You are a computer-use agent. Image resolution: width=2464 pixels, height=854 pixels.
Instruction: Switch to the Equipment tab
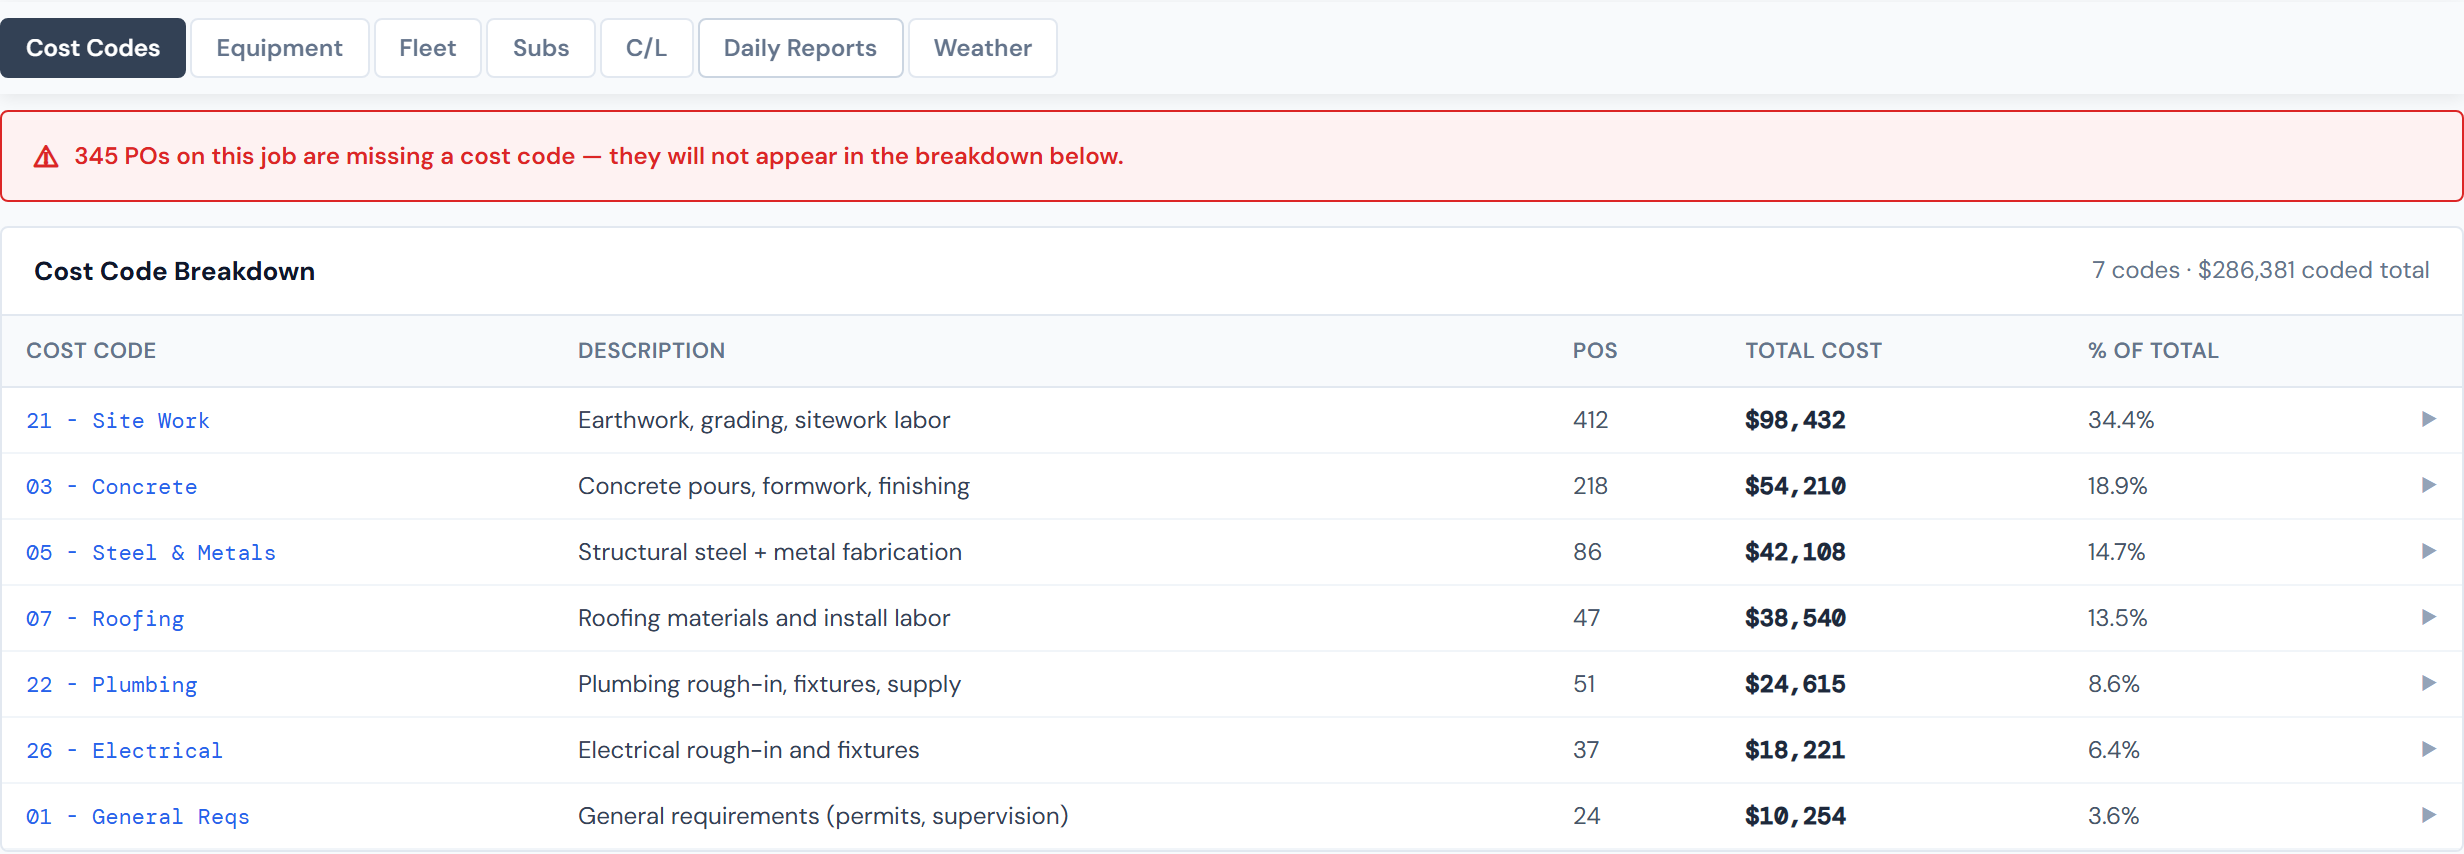click(x=279, y=48)
